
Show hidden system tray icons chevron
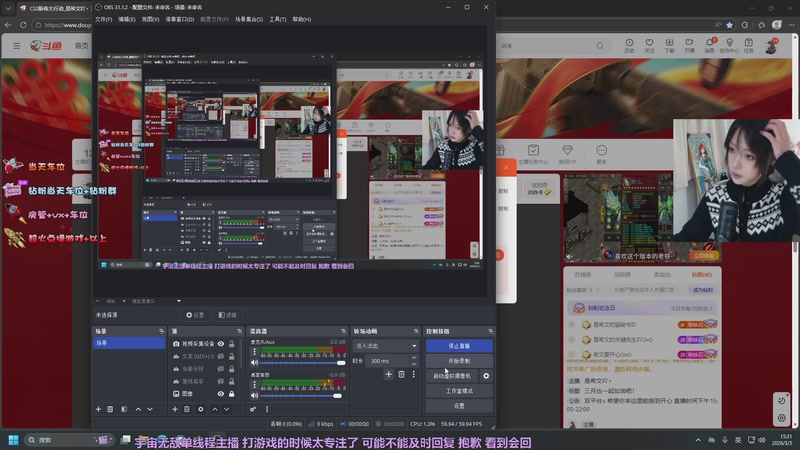(698, 440)
